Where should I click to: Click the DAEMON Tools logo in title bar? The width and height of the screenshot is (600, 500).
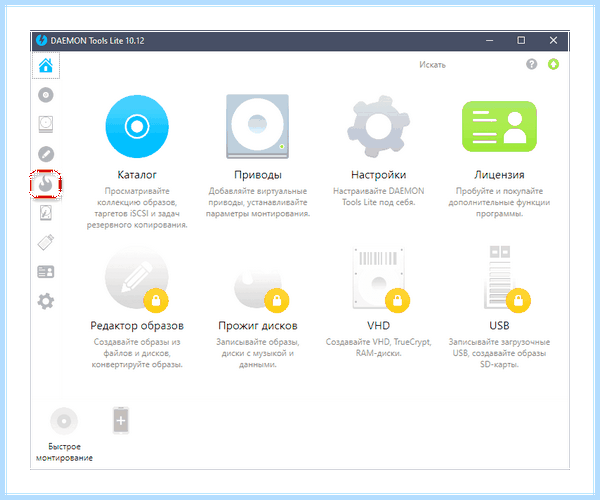click(41, 40)
